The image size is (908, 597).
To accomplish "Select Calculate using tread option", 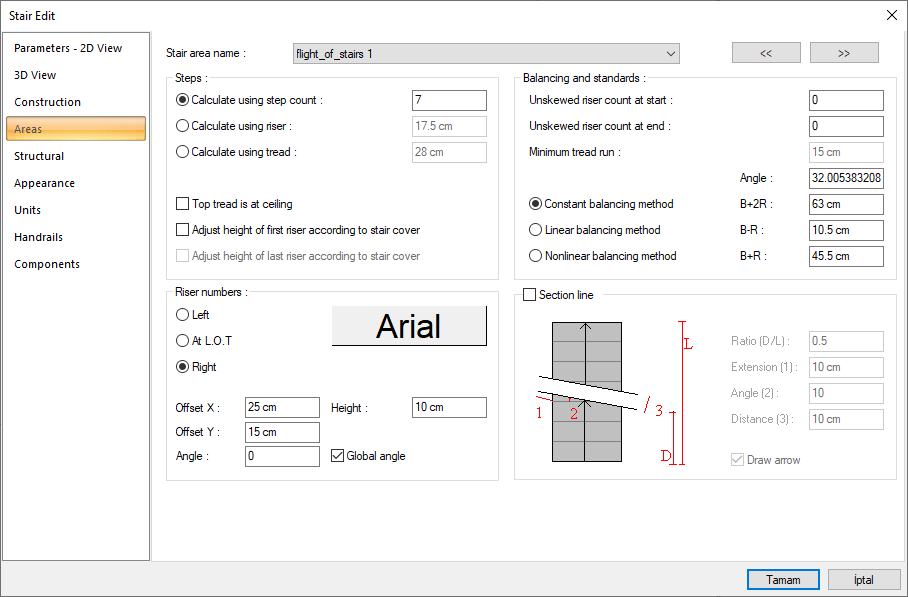I will click(x=182, y=152).
